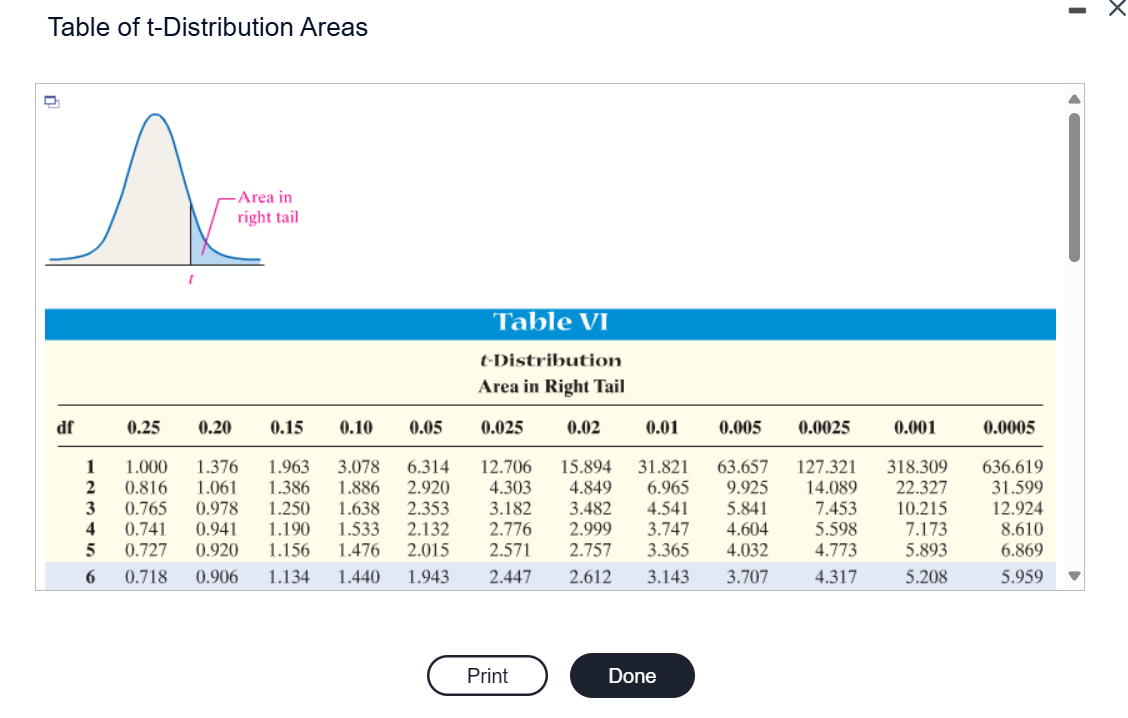1128x718 pixels.
Task: Select the 0.05 column header
Action: pos(426,427)
